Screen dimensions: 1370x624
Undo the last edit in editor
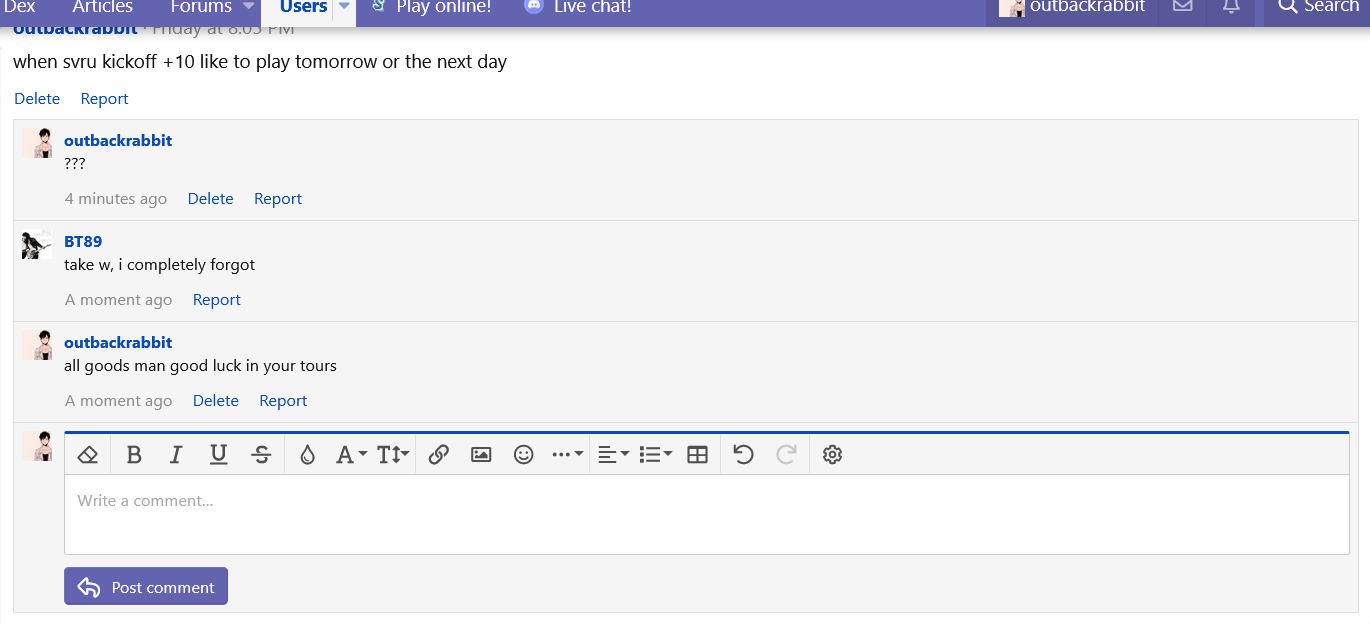pos(743,455)
